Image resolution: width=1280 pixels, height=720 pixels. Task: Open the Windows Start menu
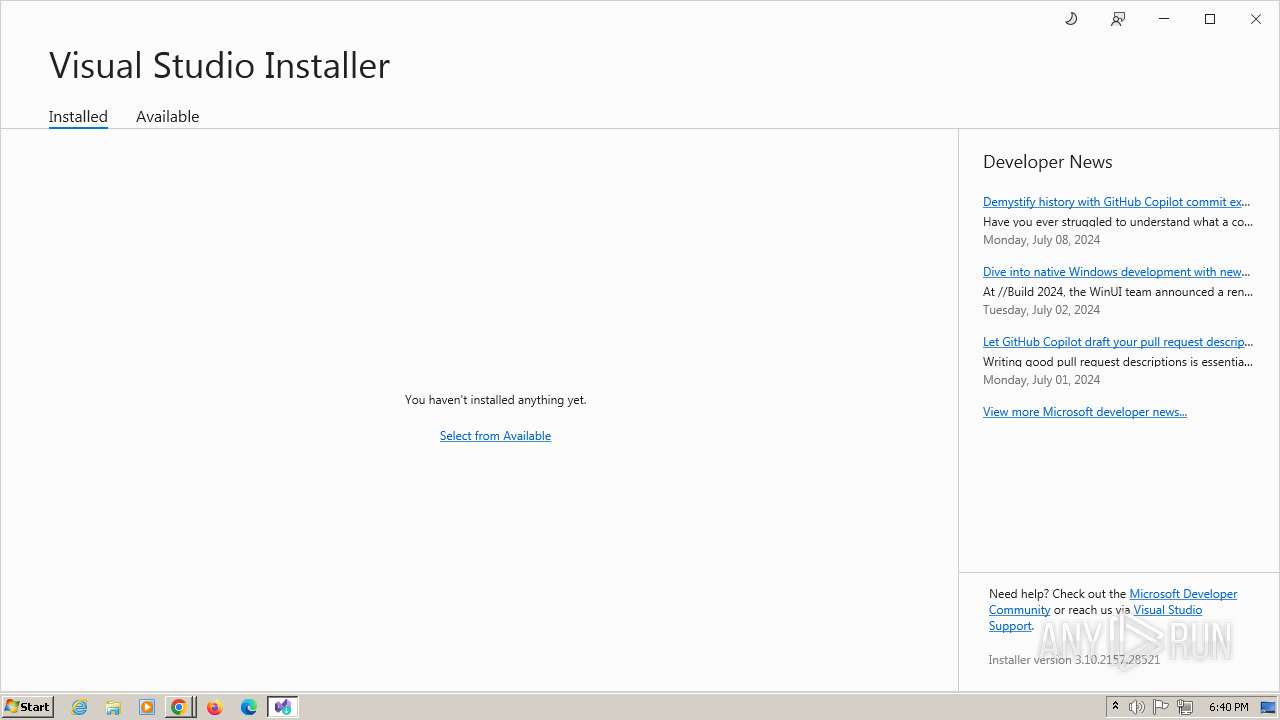(27, 707)
